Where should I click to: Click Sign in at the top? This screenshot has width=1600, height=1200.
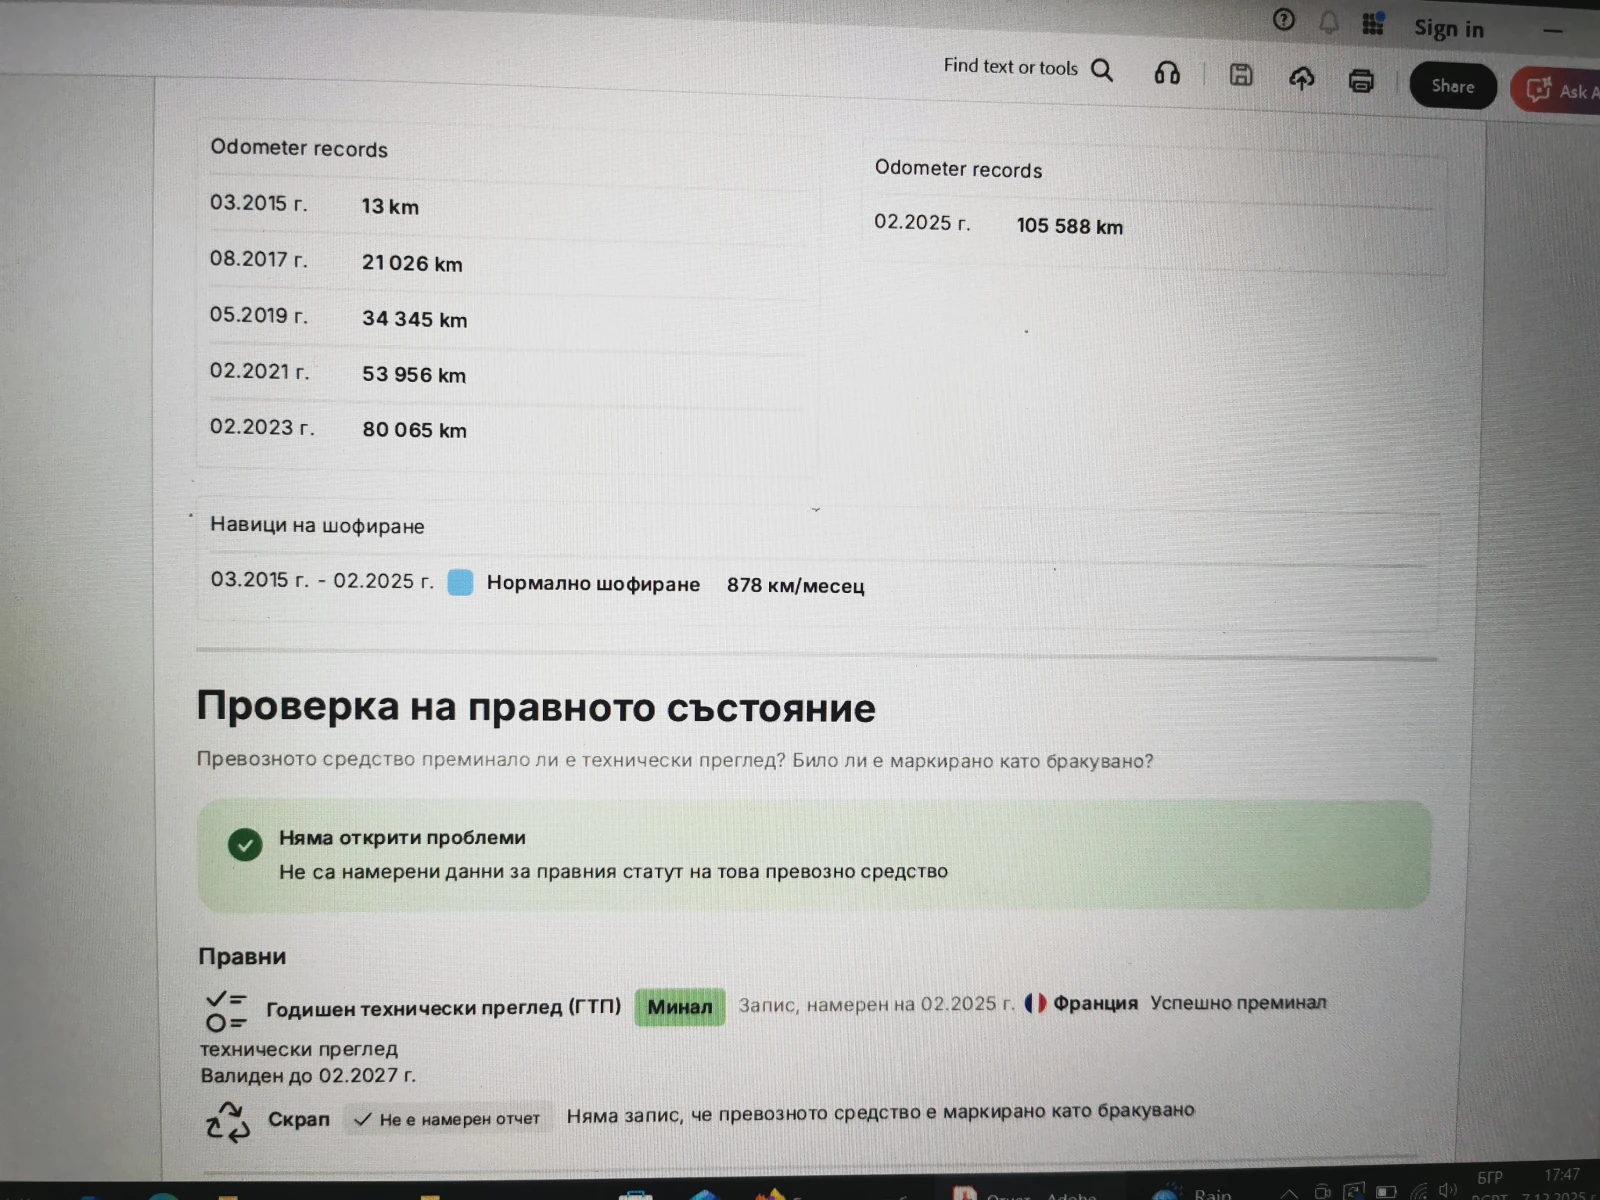[x=1448, y=29]
